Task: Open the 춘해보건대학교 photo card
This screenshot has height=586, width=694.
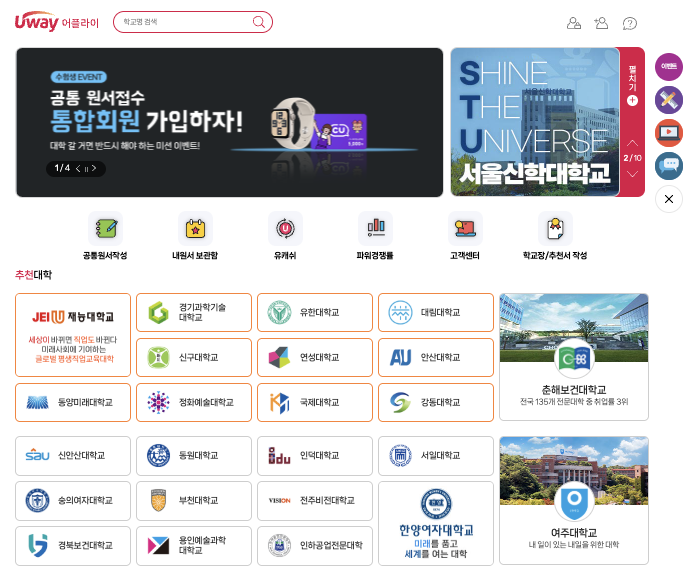Action: click(574, 357)
